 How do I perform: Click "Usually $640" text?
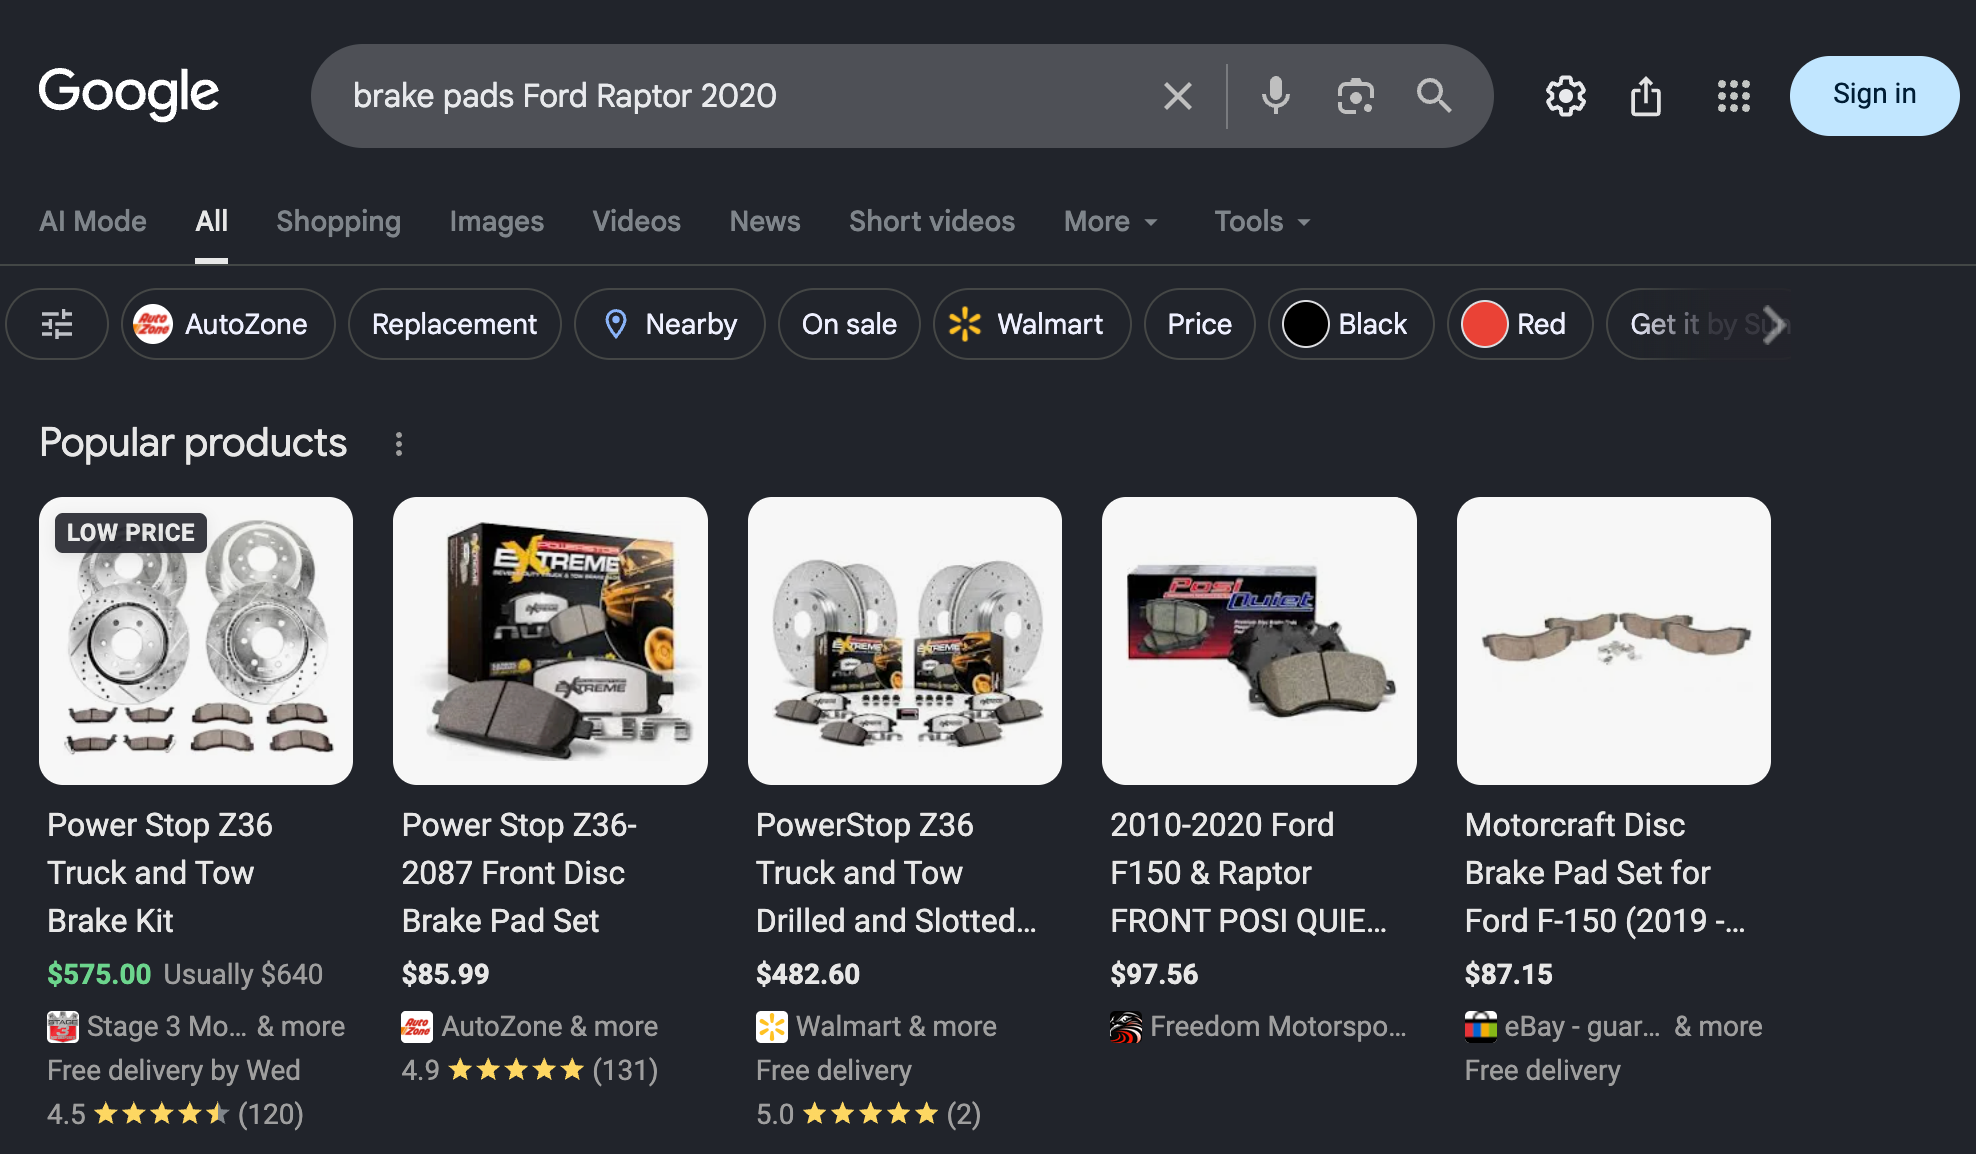[x=243, y=974]
